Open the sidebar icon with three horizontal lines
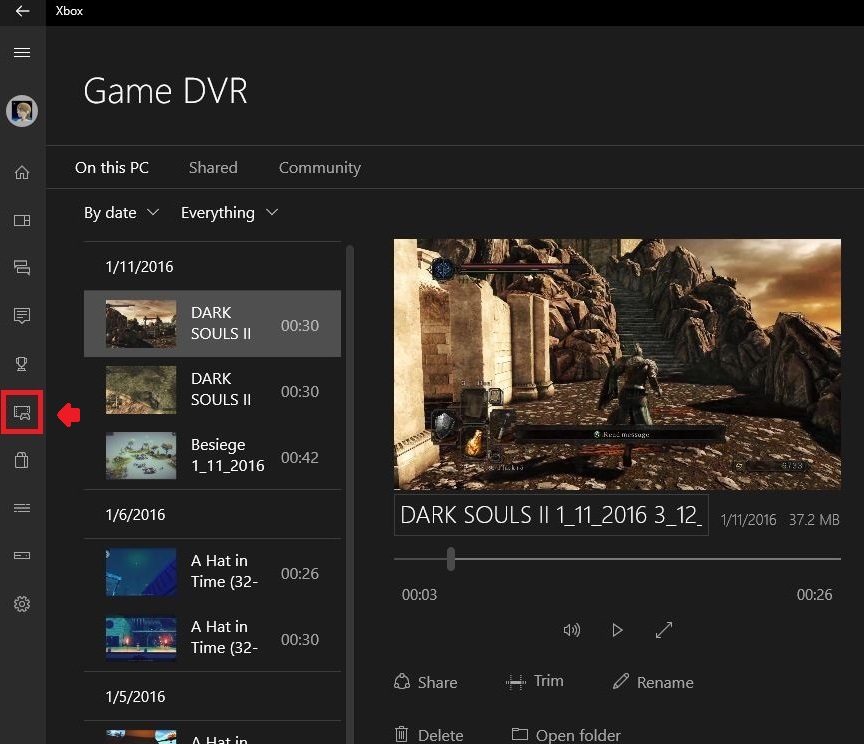The image size is (864, 744). tap(22, 508)
